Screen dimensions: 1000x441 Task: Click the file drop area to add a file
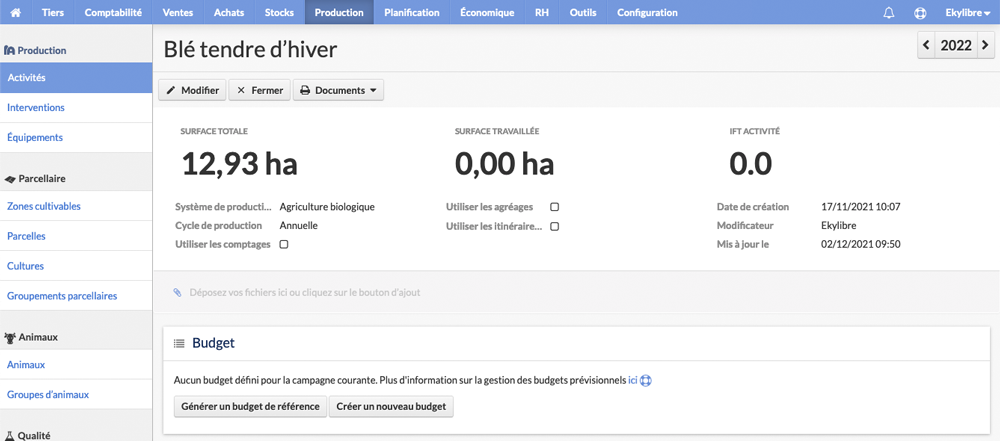[576, 292]
